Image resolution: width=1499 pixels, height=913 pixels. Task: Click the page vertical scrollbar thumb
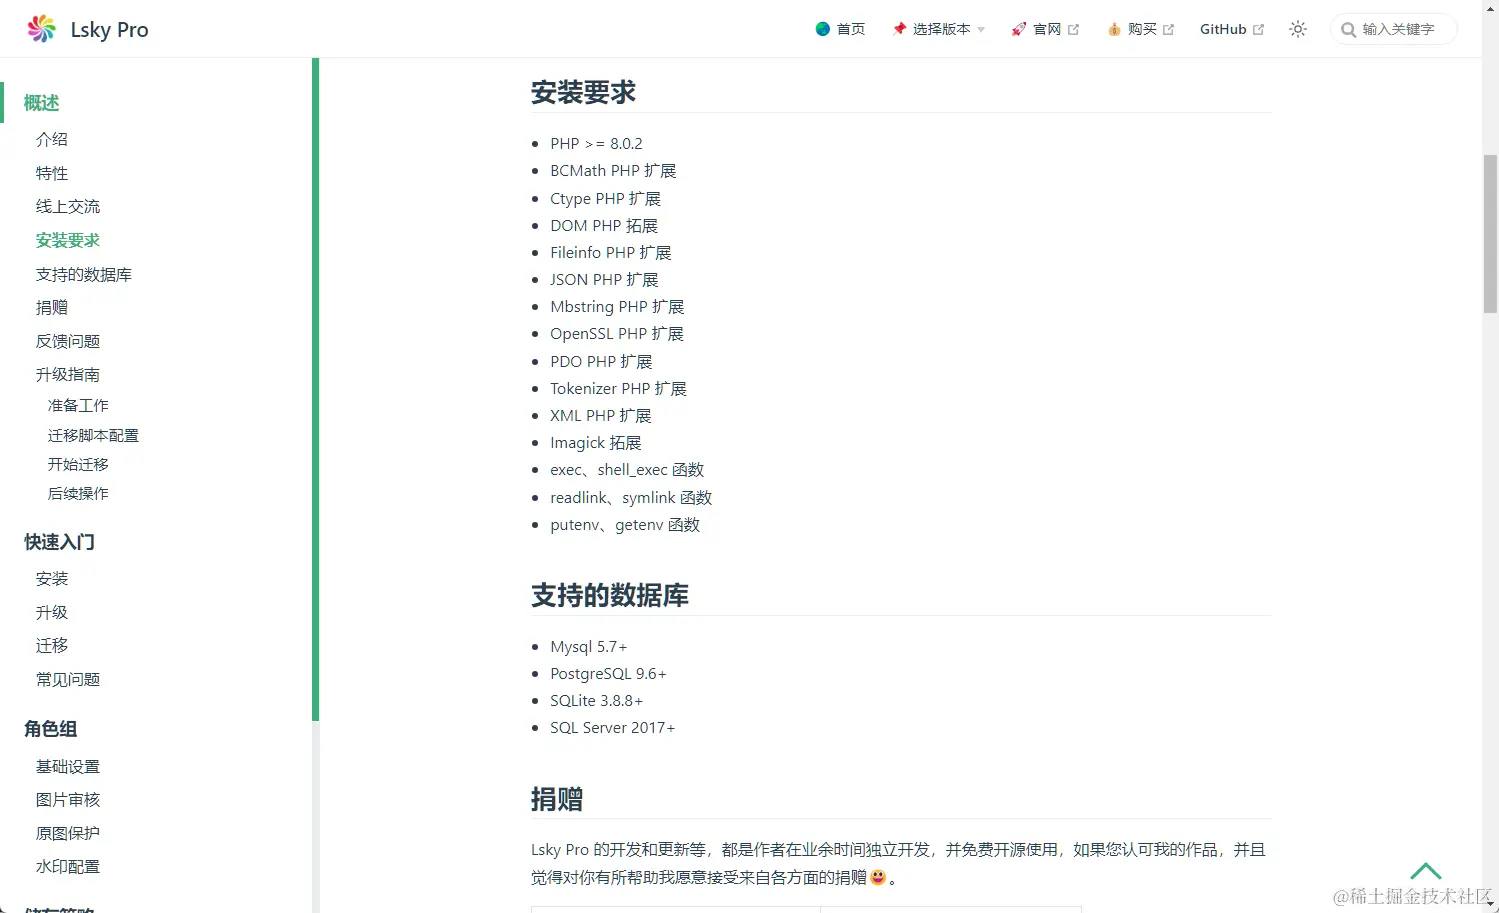coord(1490,234)
